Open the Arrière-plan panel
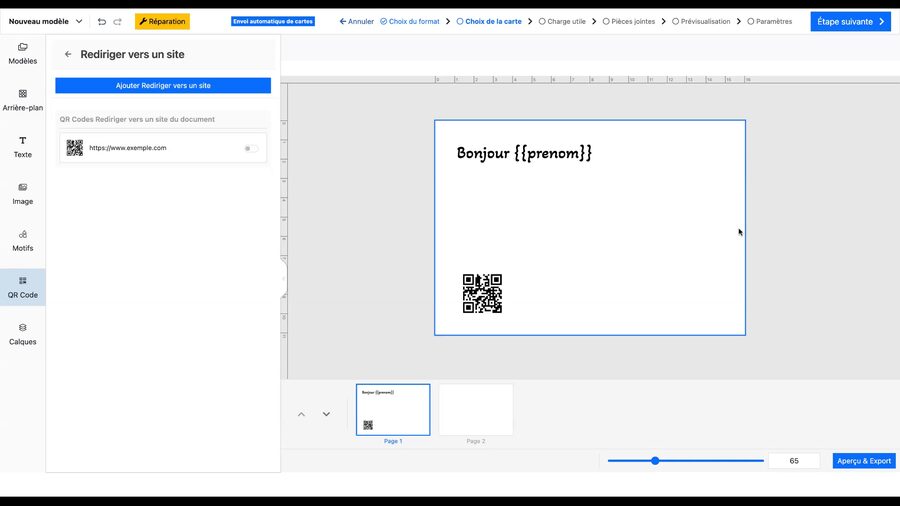This screenshot has width=900, height=506. coord(22,100)
